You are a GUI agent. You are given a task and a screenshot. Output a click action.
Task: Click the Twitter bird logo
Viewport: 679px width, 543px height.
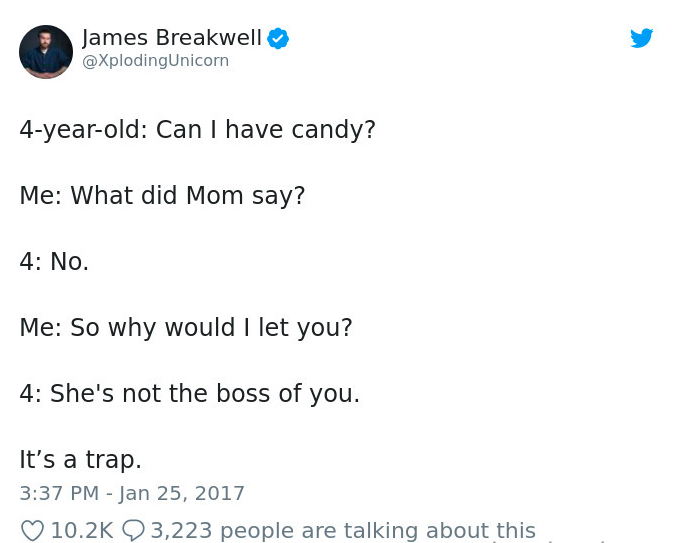coord(641,39)
